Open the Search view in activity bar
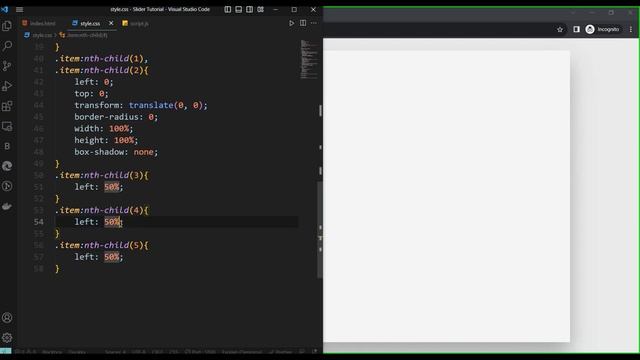 pos(7,46)
